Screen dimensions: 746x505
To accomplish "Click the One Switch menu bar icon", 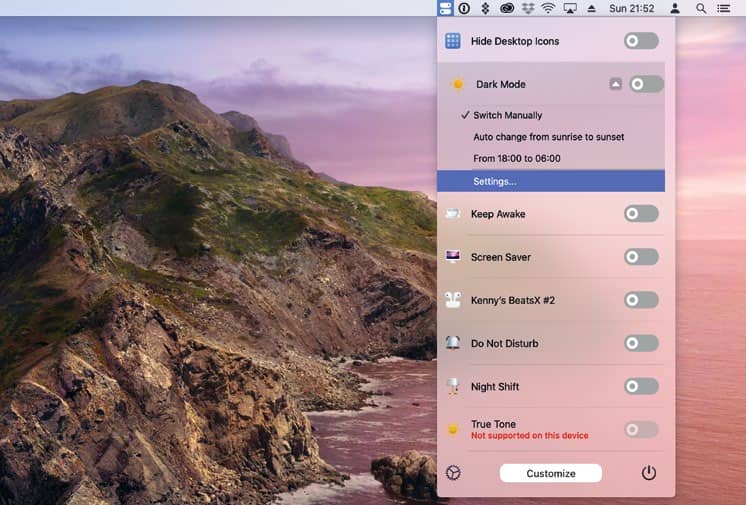I will pos(445,8).
